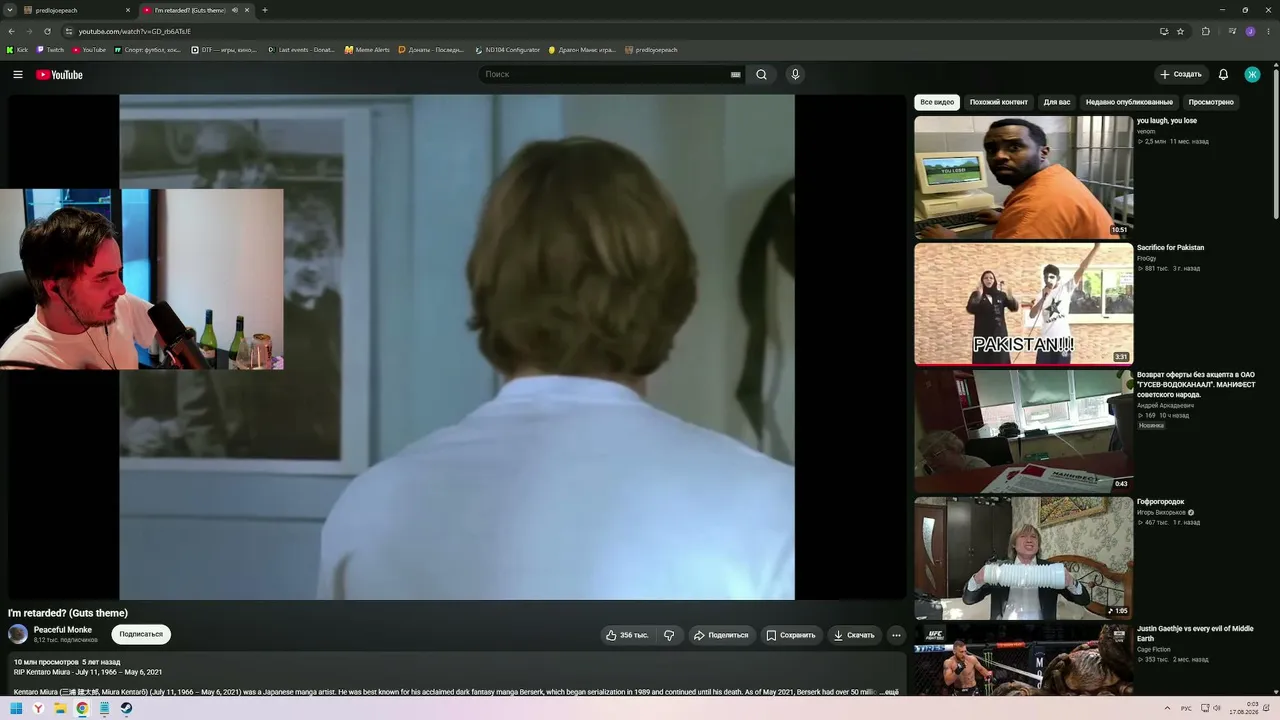This screenshot has width=1280, height=720.
Task: Select the "Похожий контент" filter chip
Action: (x=998, y=102)
